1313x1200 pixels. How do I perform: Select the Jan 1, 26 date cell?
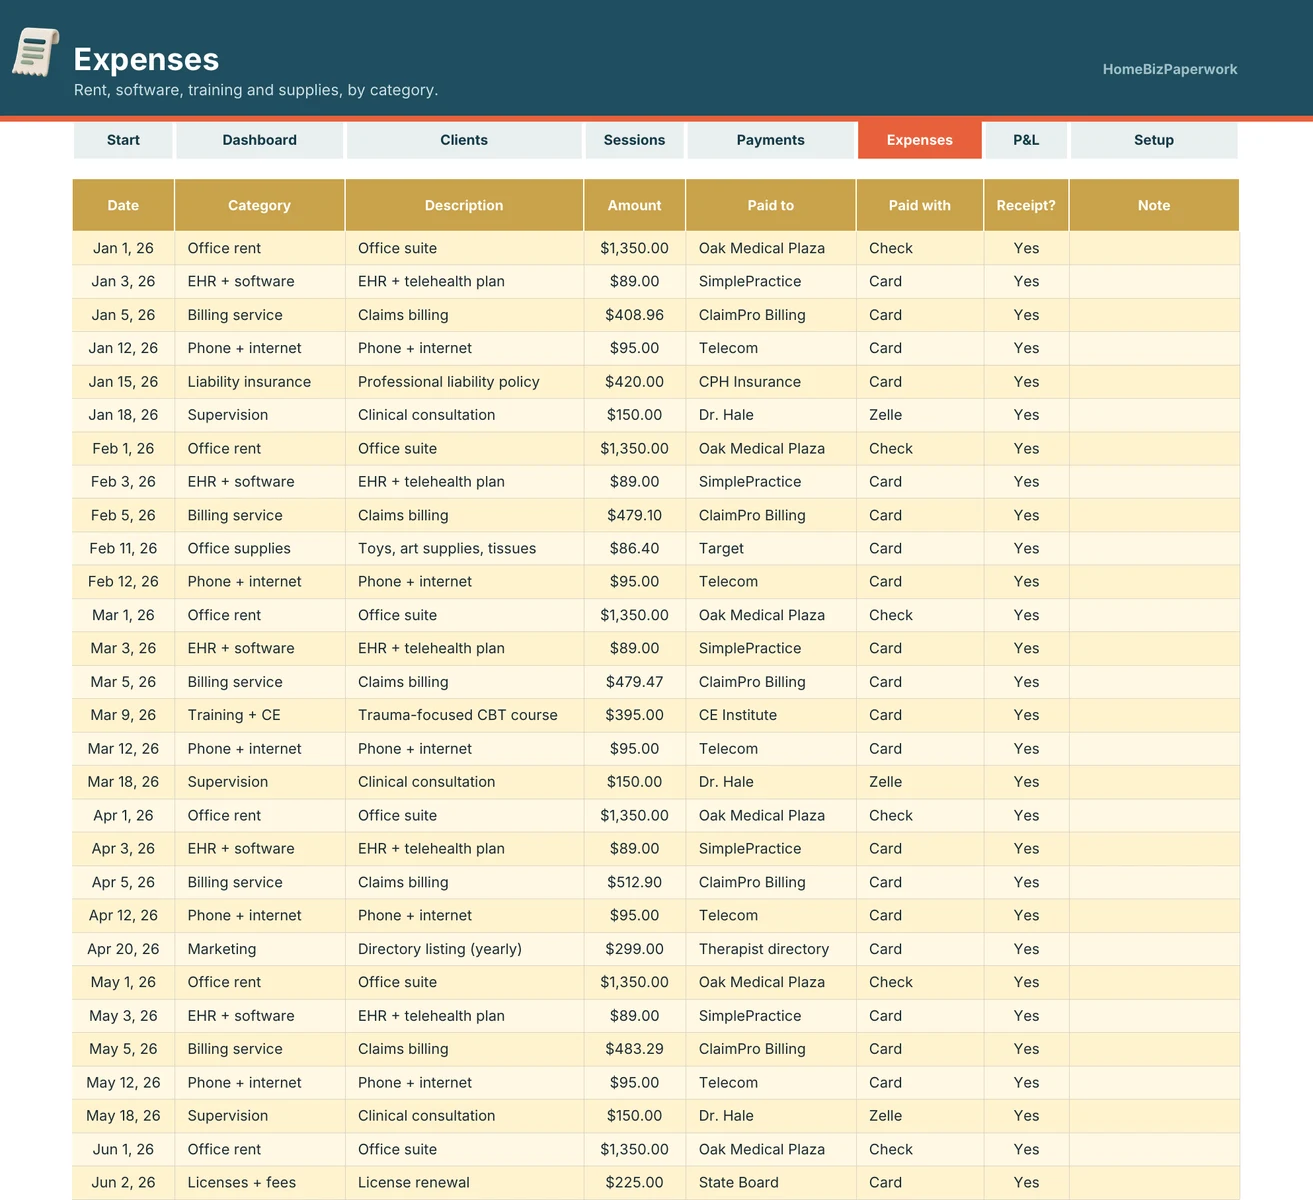click(123, 248)
